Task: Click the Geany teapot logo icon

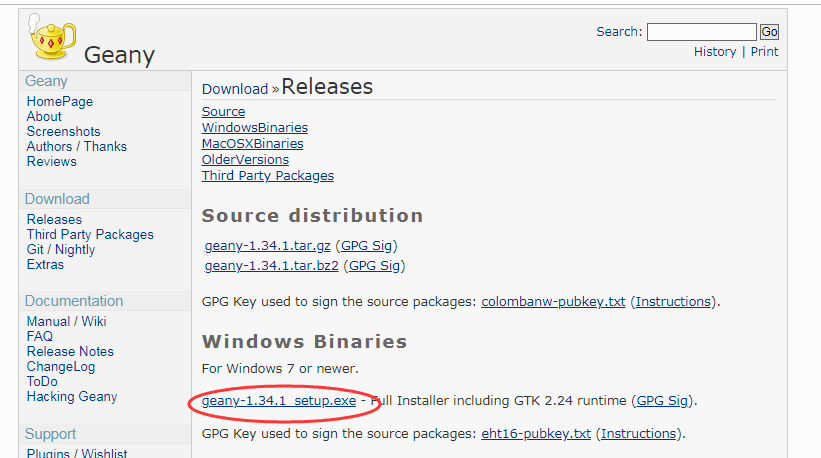Action: tap(52, 37)
